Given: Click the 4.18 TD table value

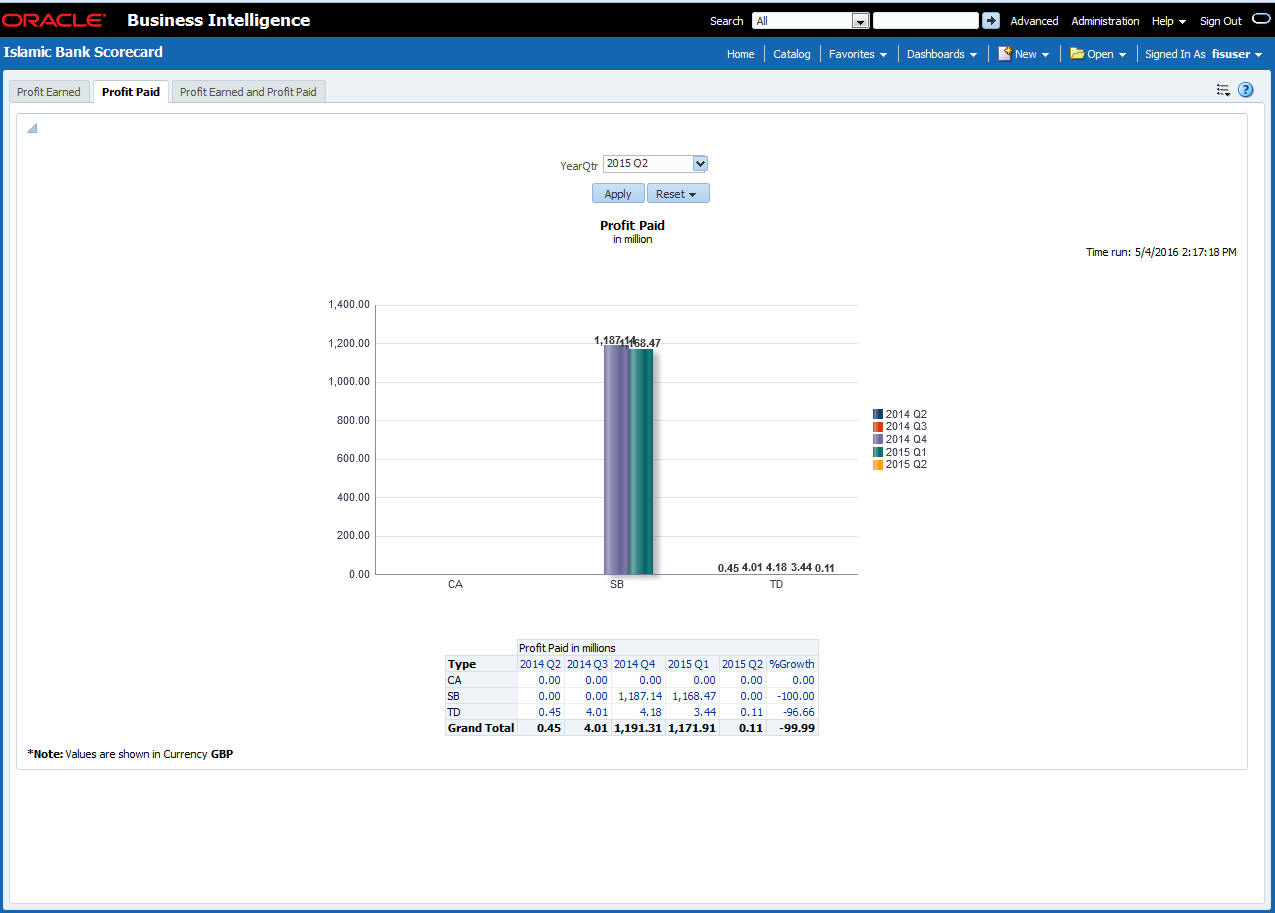Looking at the screenshot, I should (x=651, y=712).
